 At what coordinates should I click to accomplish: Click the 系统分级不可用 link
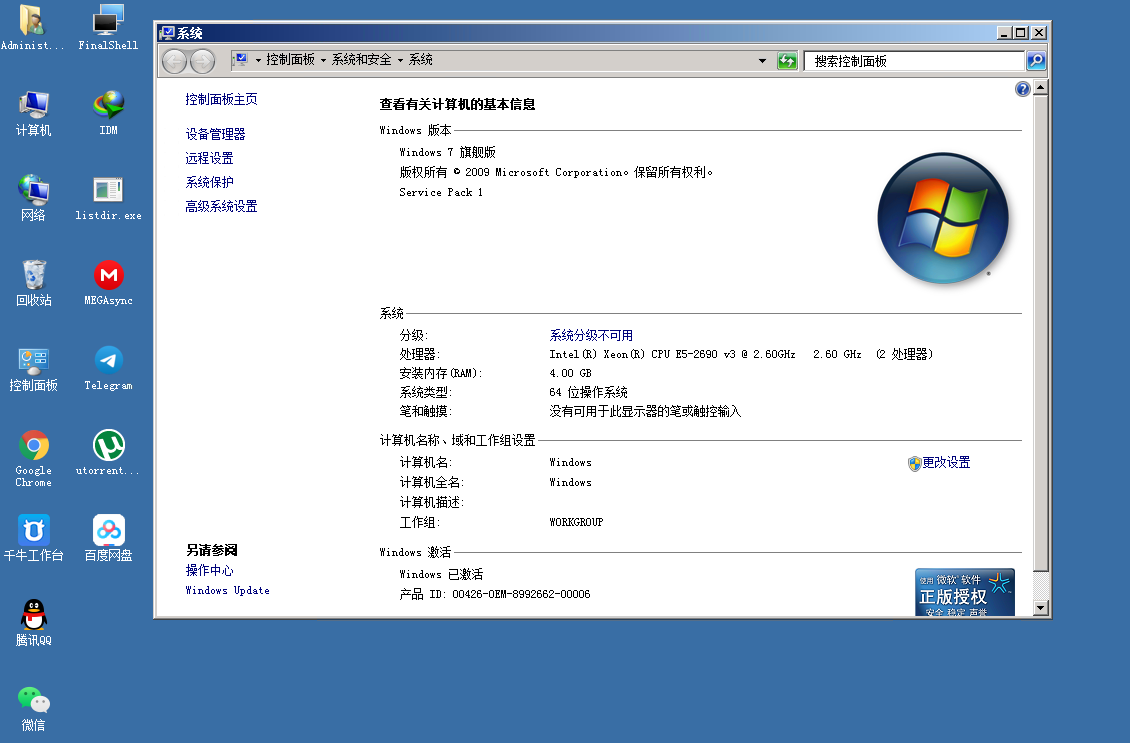tap(591, 336)
